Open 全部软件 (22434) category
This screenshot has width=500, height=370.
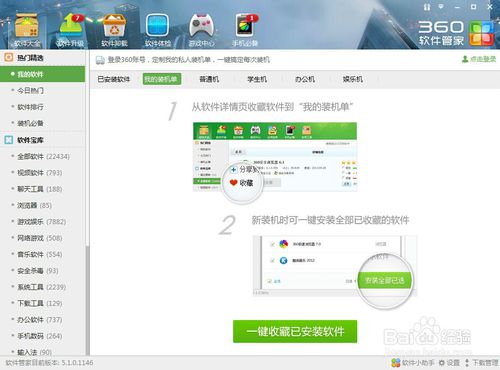[43, 156]
